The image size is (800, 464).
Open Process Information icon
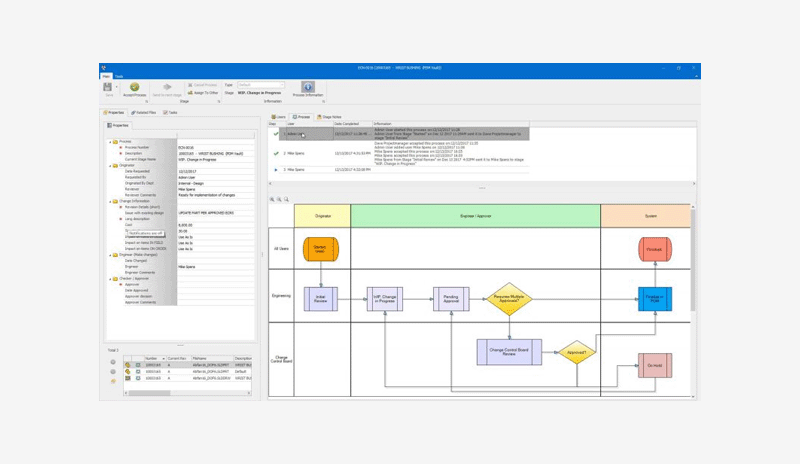[308, 88]
